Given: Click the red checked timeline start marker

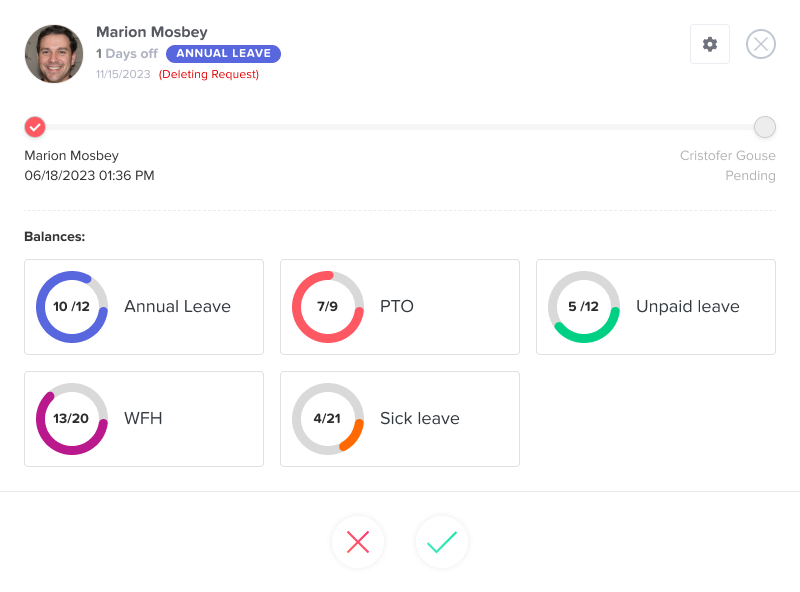Looking at the screenshot, I should coord(35,127).
